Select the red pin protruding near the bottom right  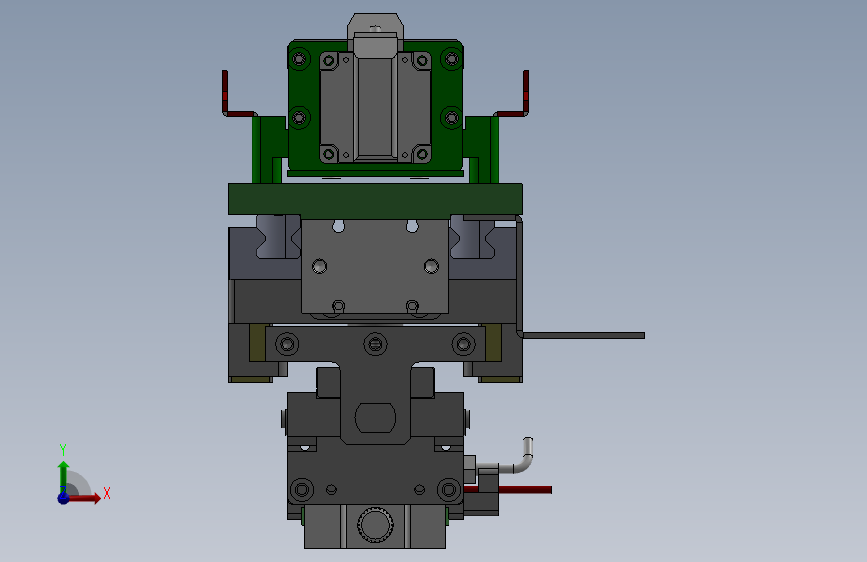pos(525,490)
